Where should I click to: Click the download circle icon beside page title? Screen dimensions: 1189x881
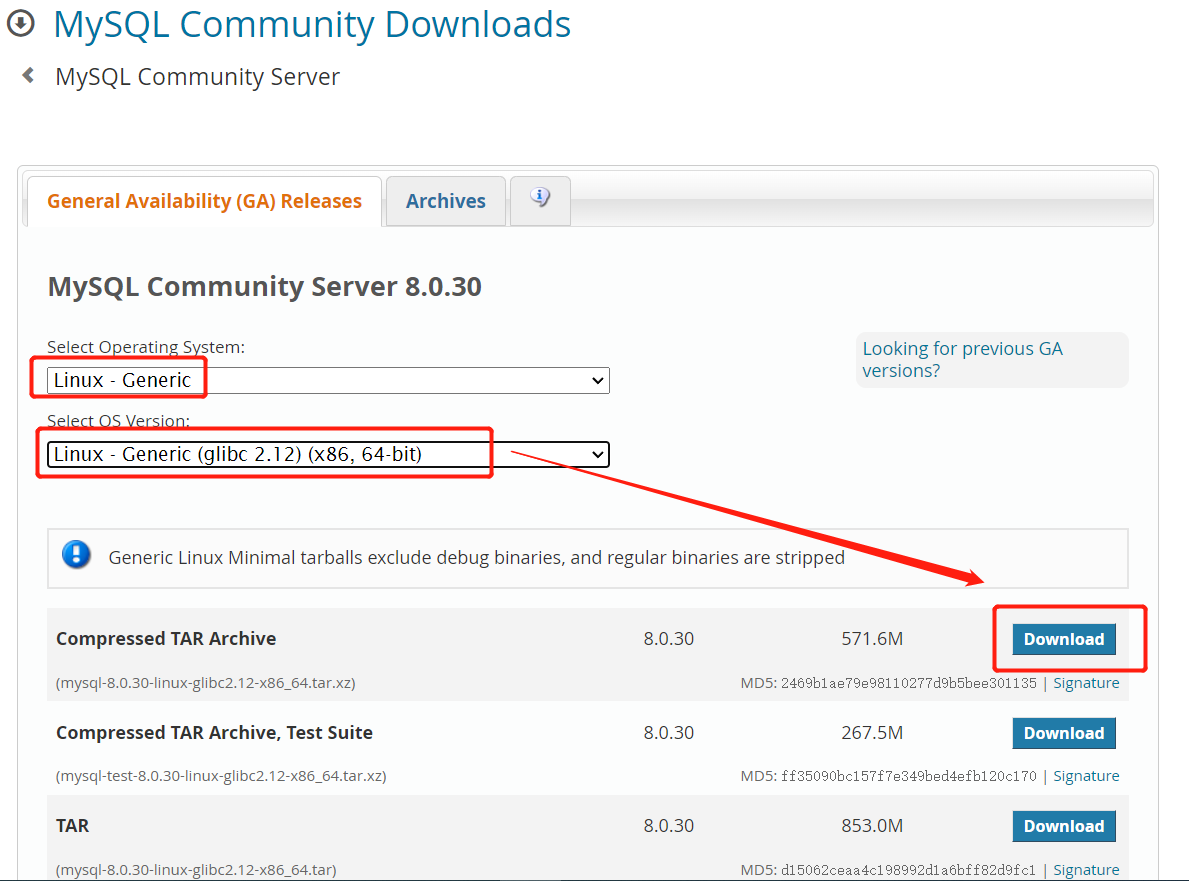click(x=20, y=24)
